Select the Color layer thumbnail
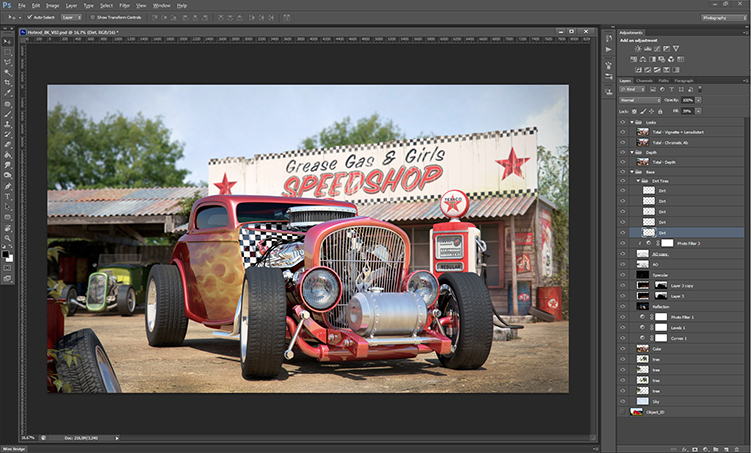Screen dimensions: 751x453 pyautogui.click(x=642, y=349)
